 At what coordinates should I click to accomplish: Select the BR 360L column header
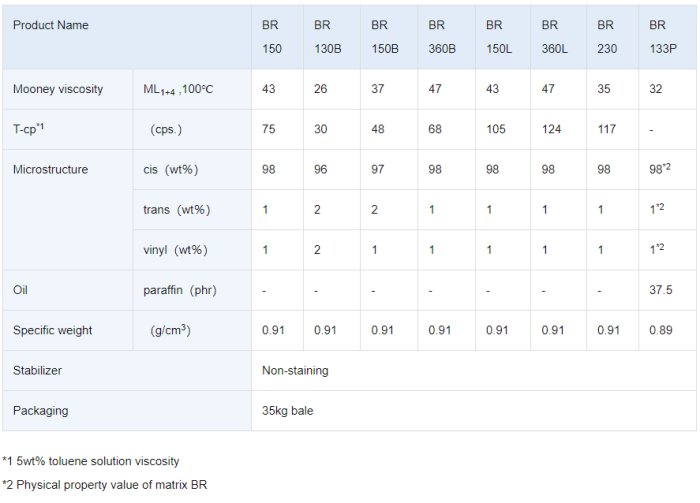coord(553,36)
